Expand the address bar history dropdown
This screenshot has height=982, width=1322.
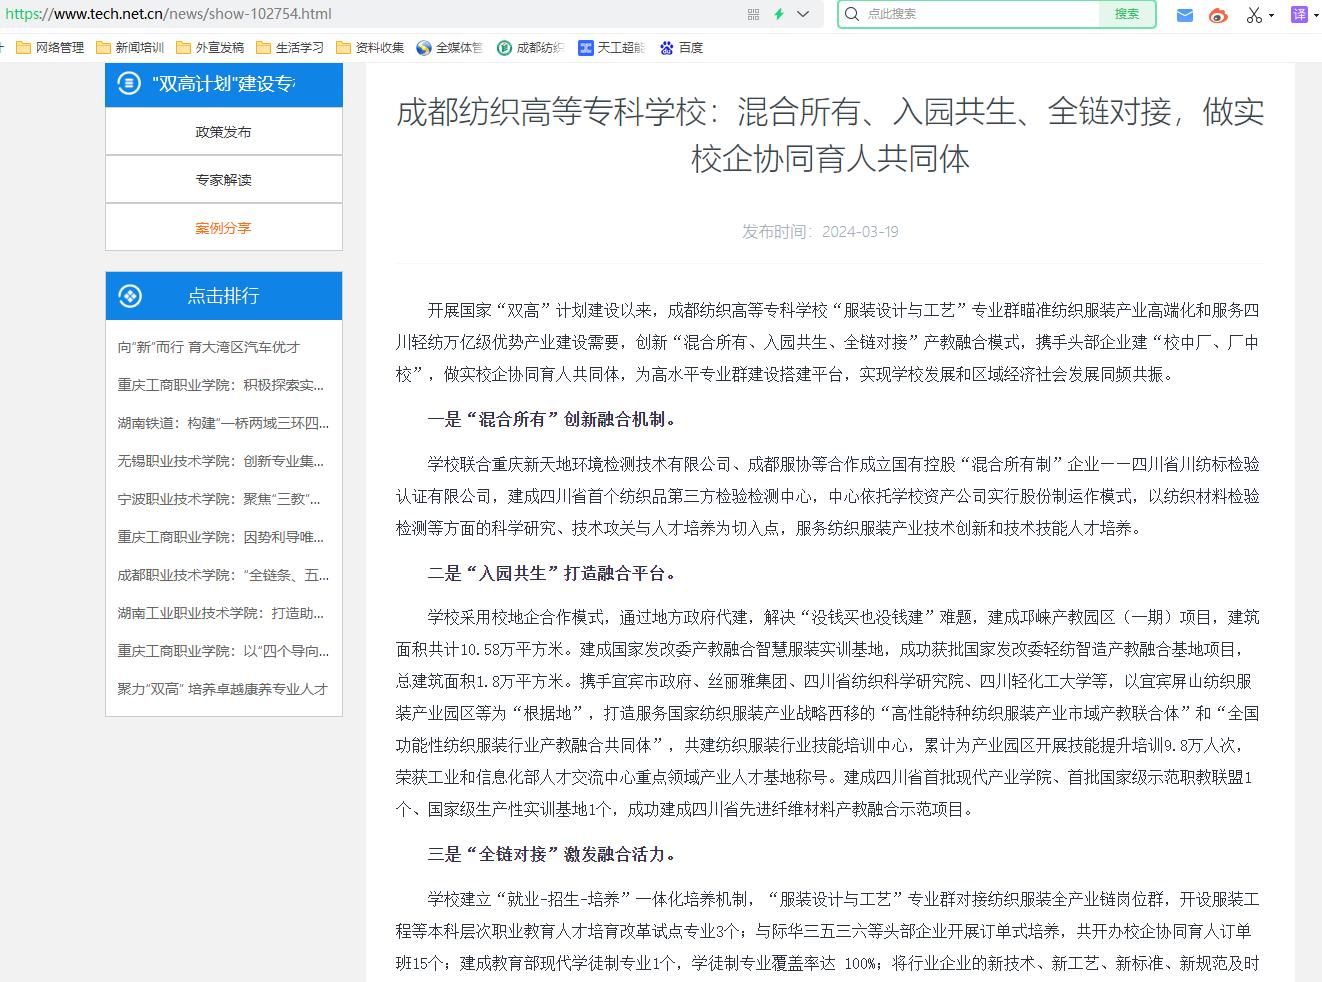[x=803, y=14]
